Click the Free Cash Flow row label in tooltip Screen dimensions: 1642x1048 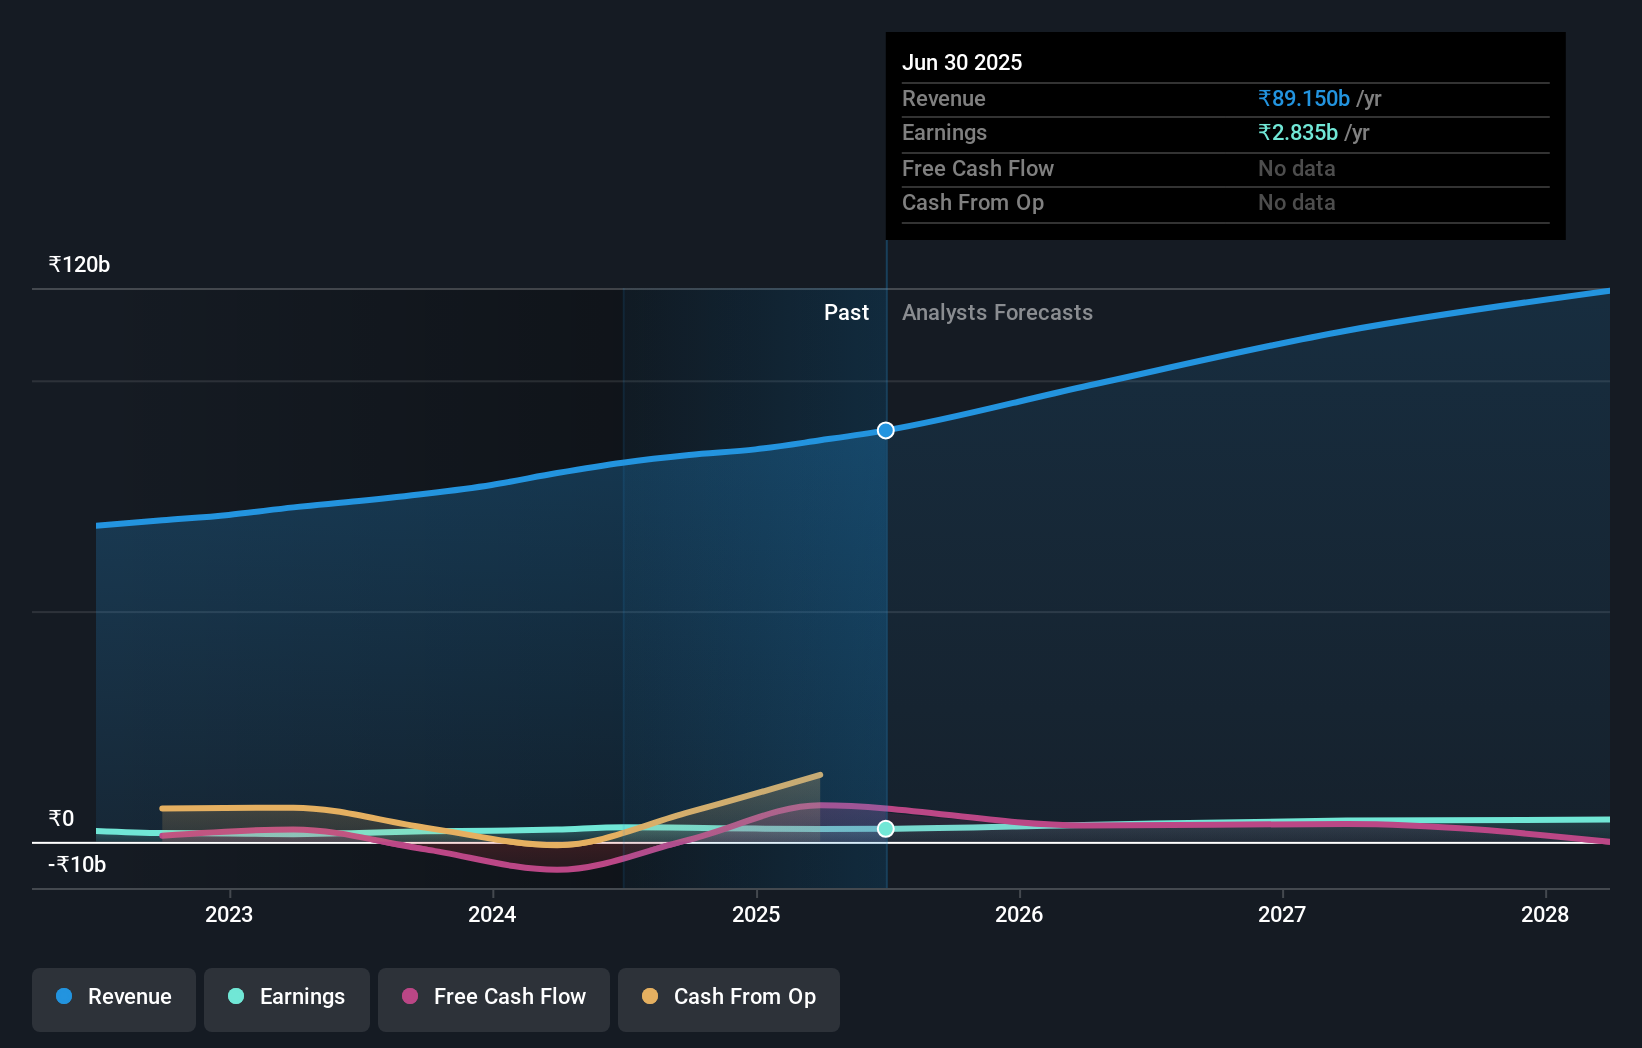pos(978,168)
